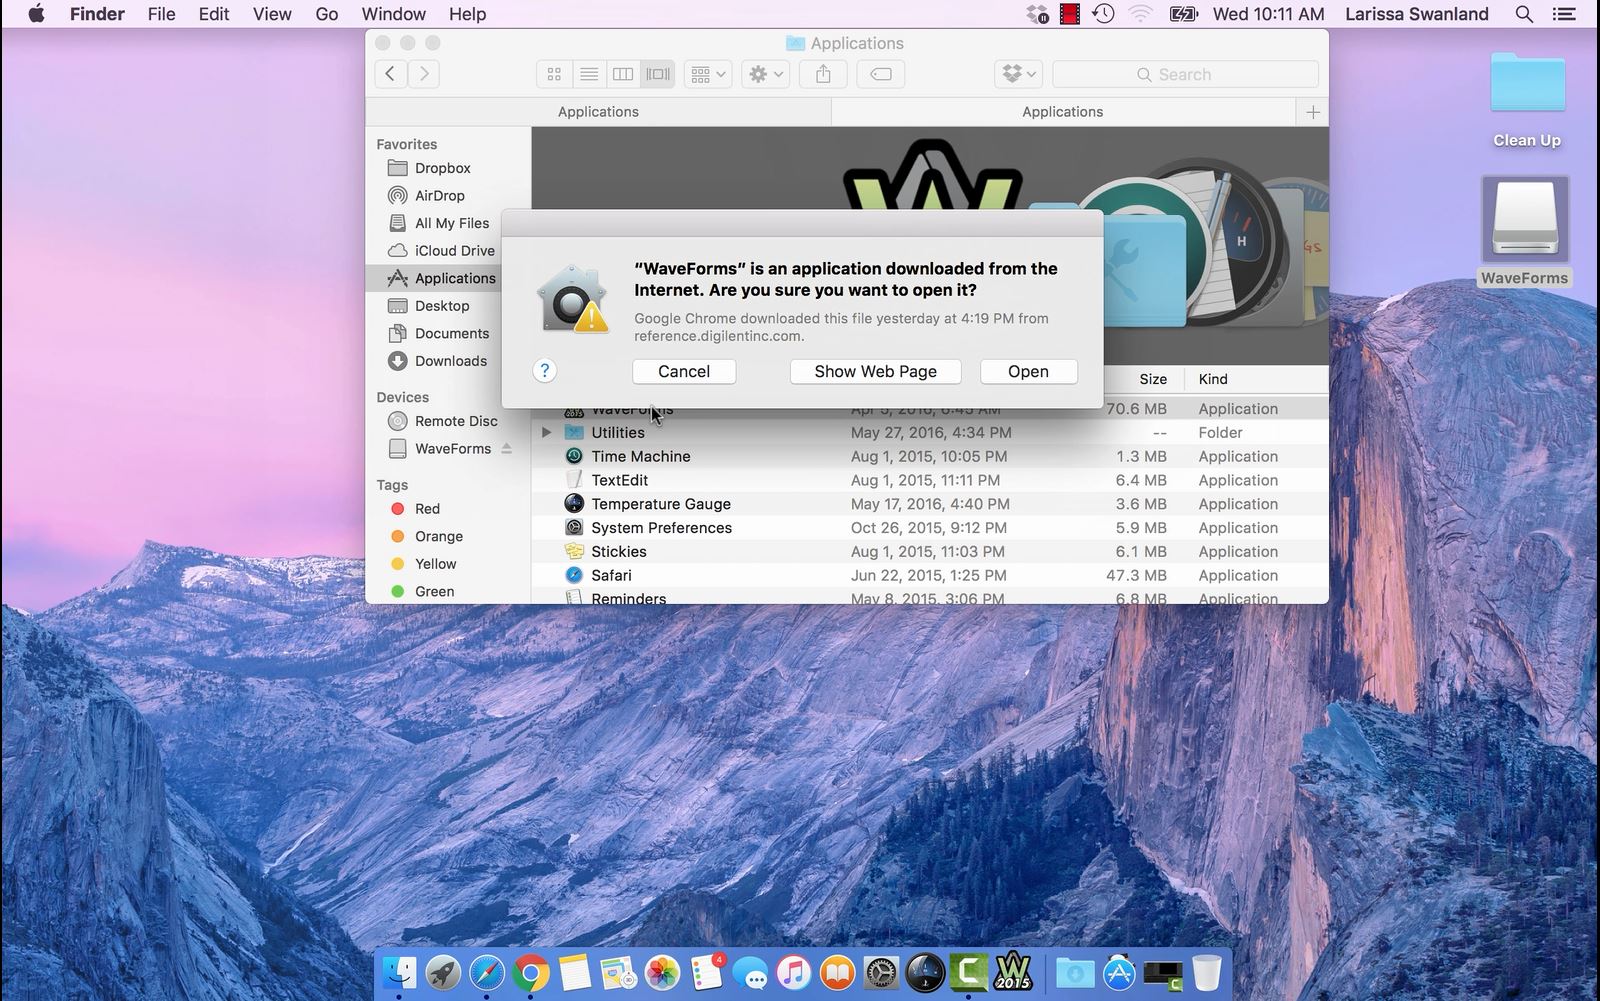Screen dimensions: 1600x1001
Task: Switch to list view
Action: pos(589,74)
